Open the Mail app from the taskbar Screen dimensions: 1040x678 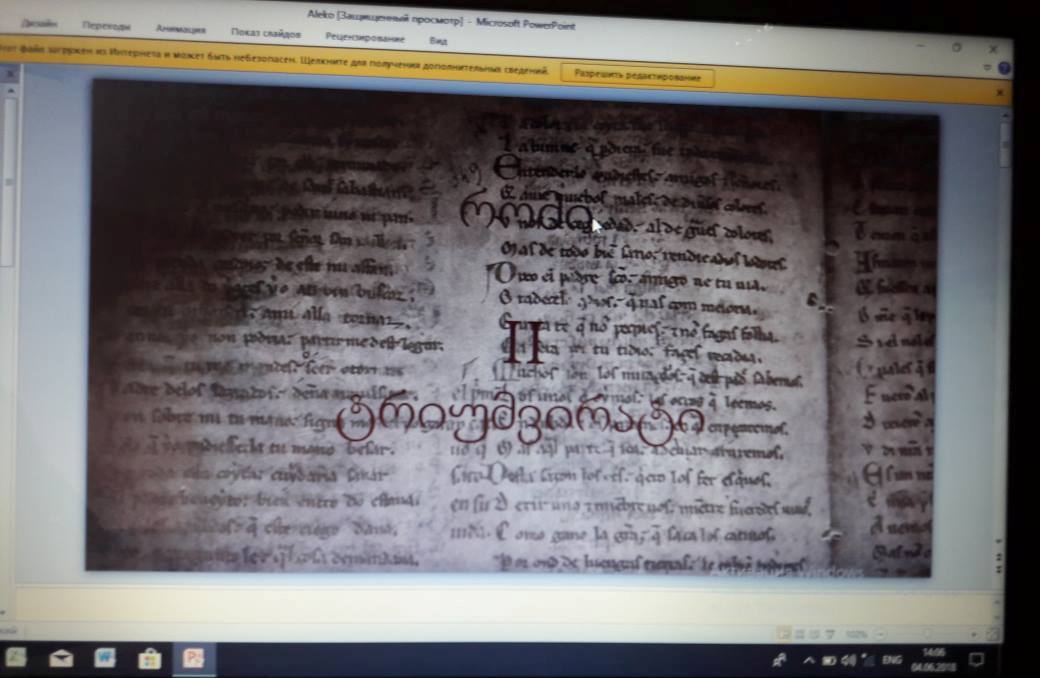tap(60, 658)
